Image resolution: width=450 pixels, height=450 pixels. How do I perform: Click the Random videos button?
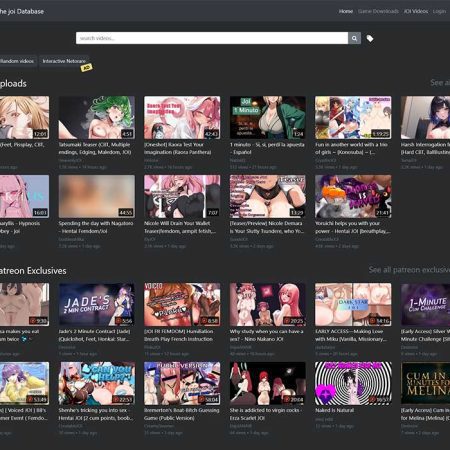coord(17,61)
